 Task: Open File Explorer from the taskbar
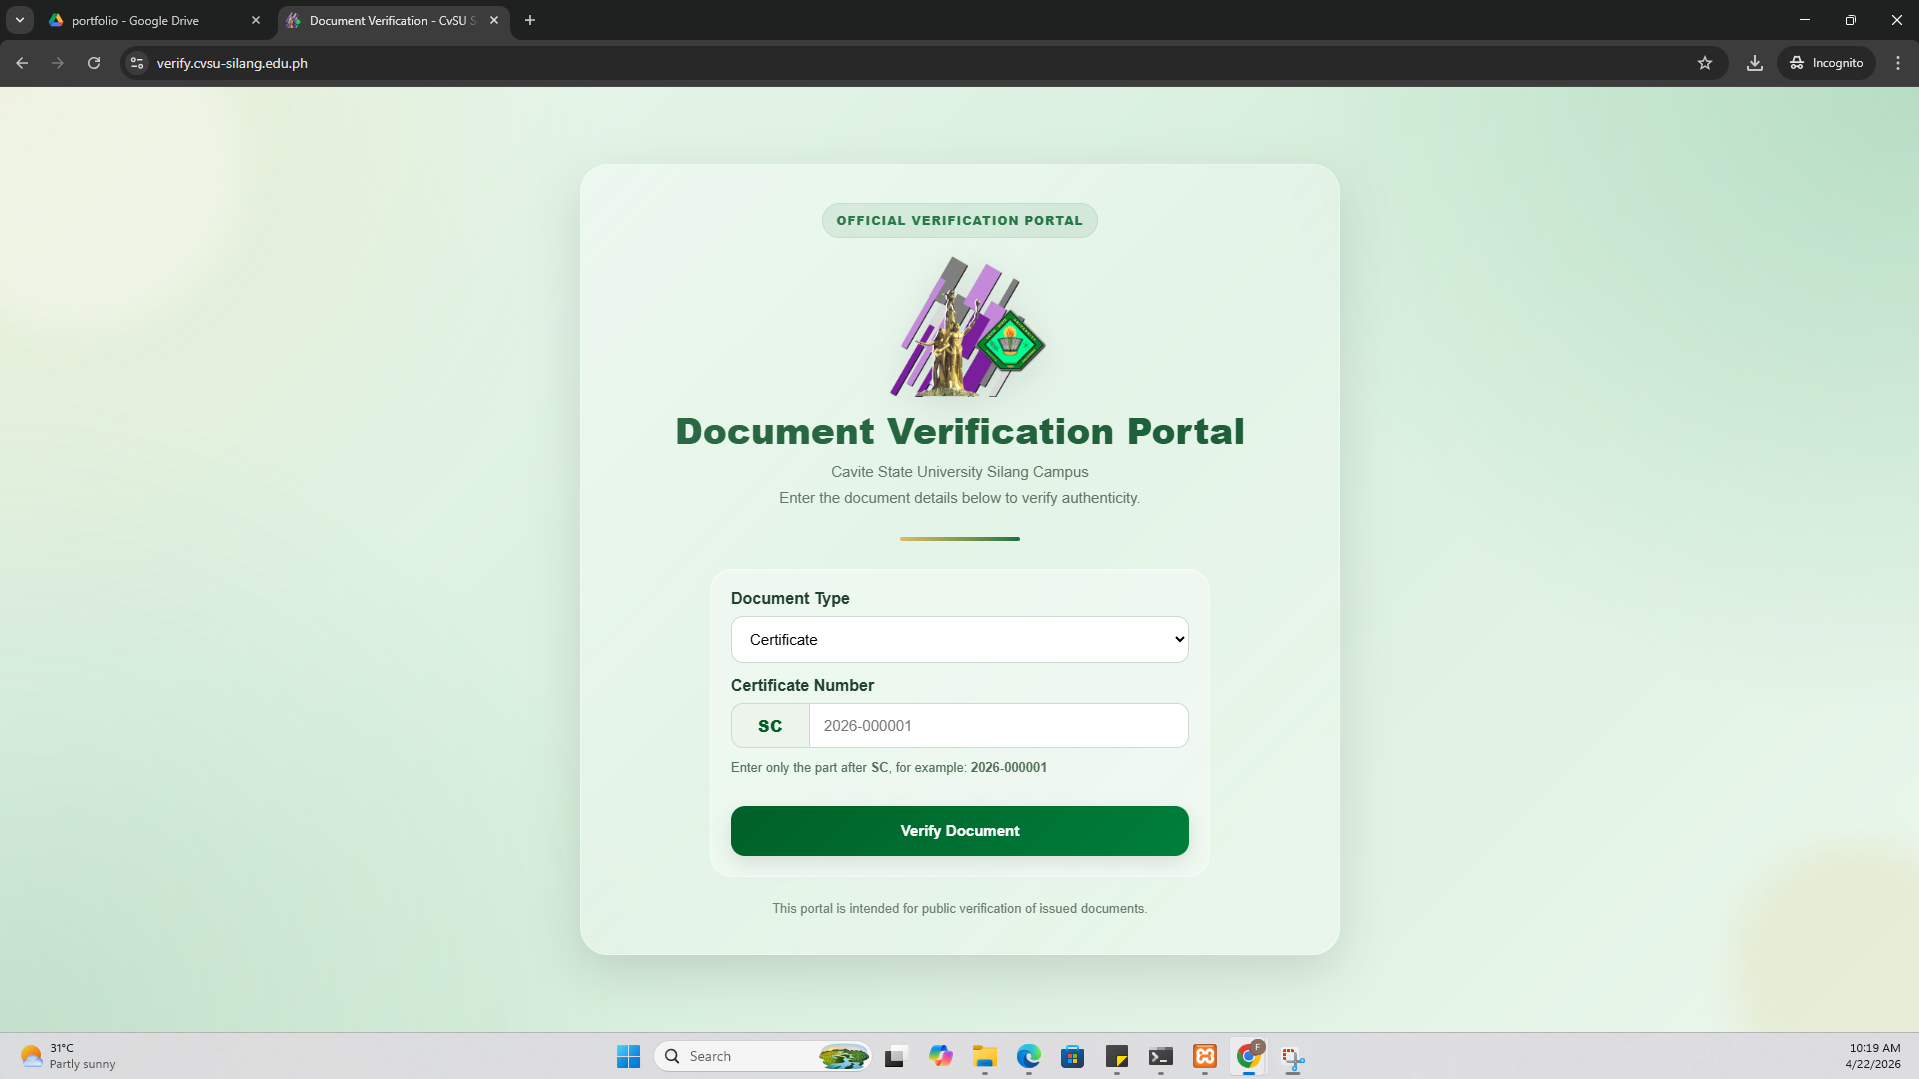(985, 1056)
